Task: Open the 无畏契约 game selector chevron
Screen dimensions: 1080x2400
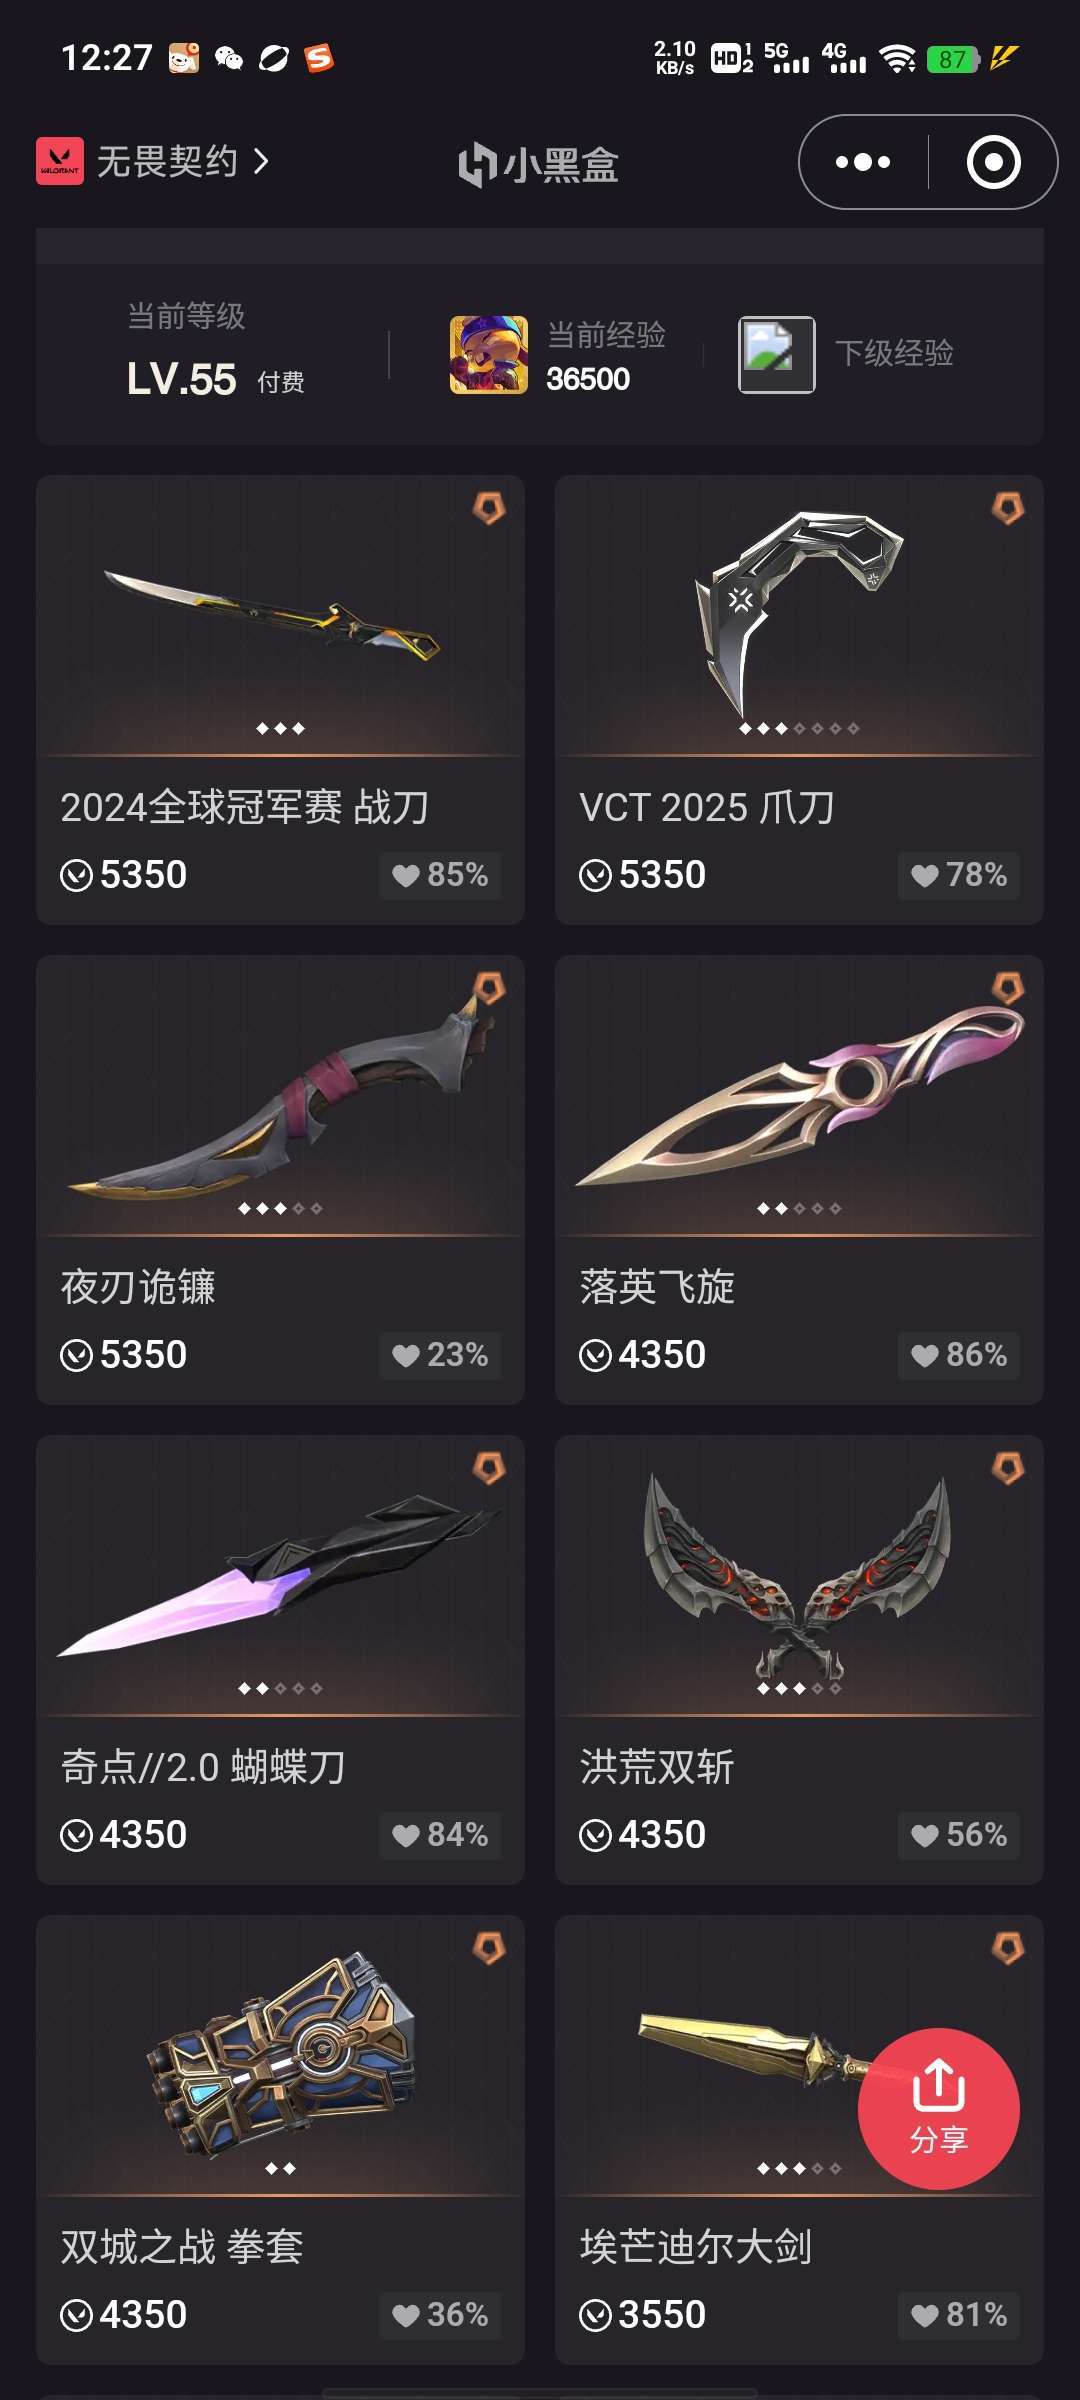Action: [261, 162]
